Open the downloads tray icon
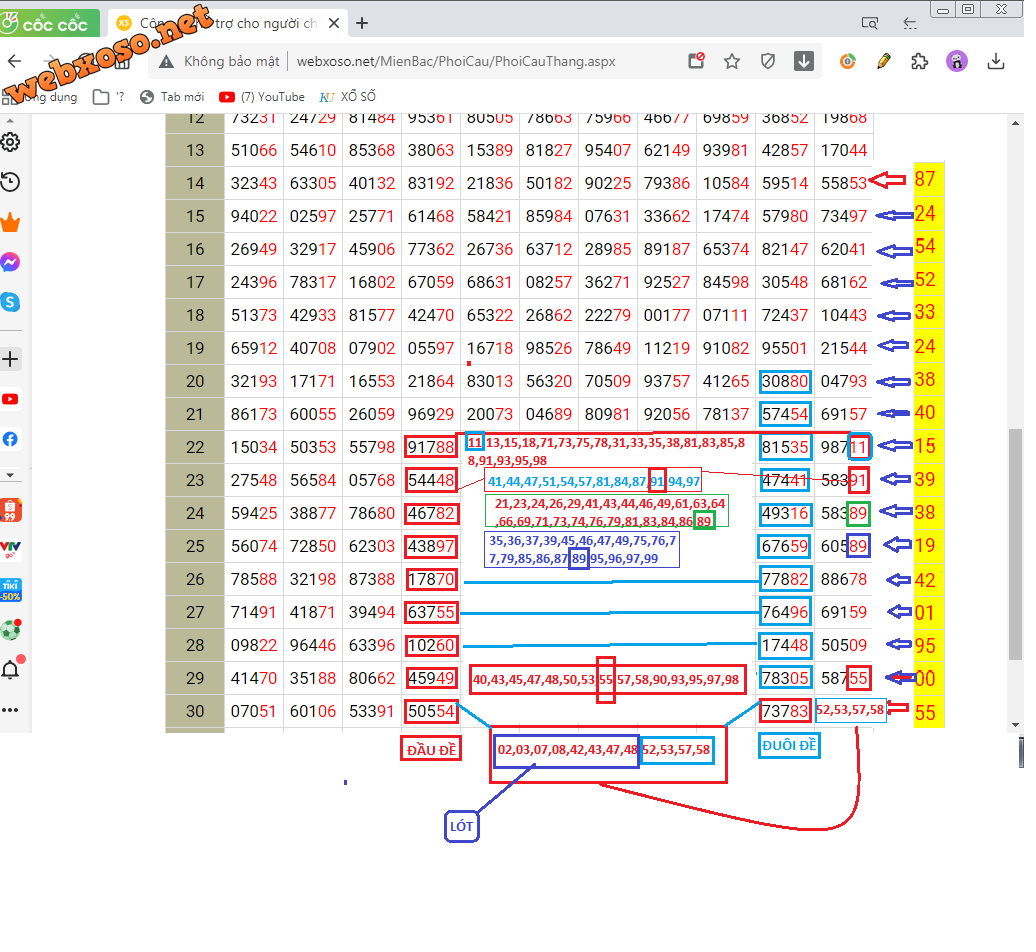1036x952 pixels. coord(996,61)
